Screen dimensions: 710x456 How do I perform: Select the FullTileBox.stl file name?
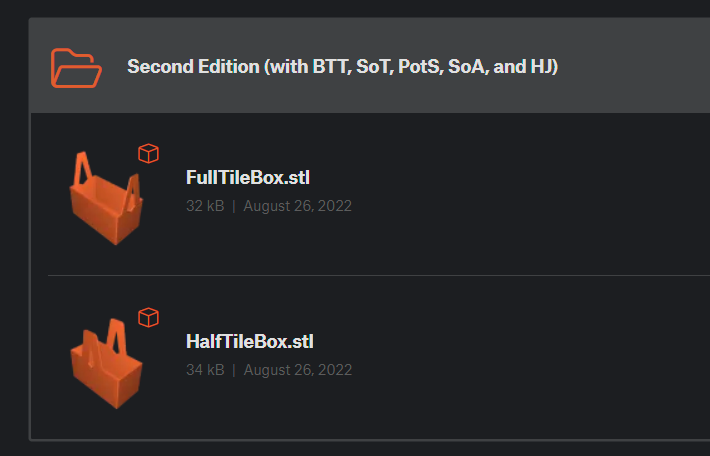point(248,178)
